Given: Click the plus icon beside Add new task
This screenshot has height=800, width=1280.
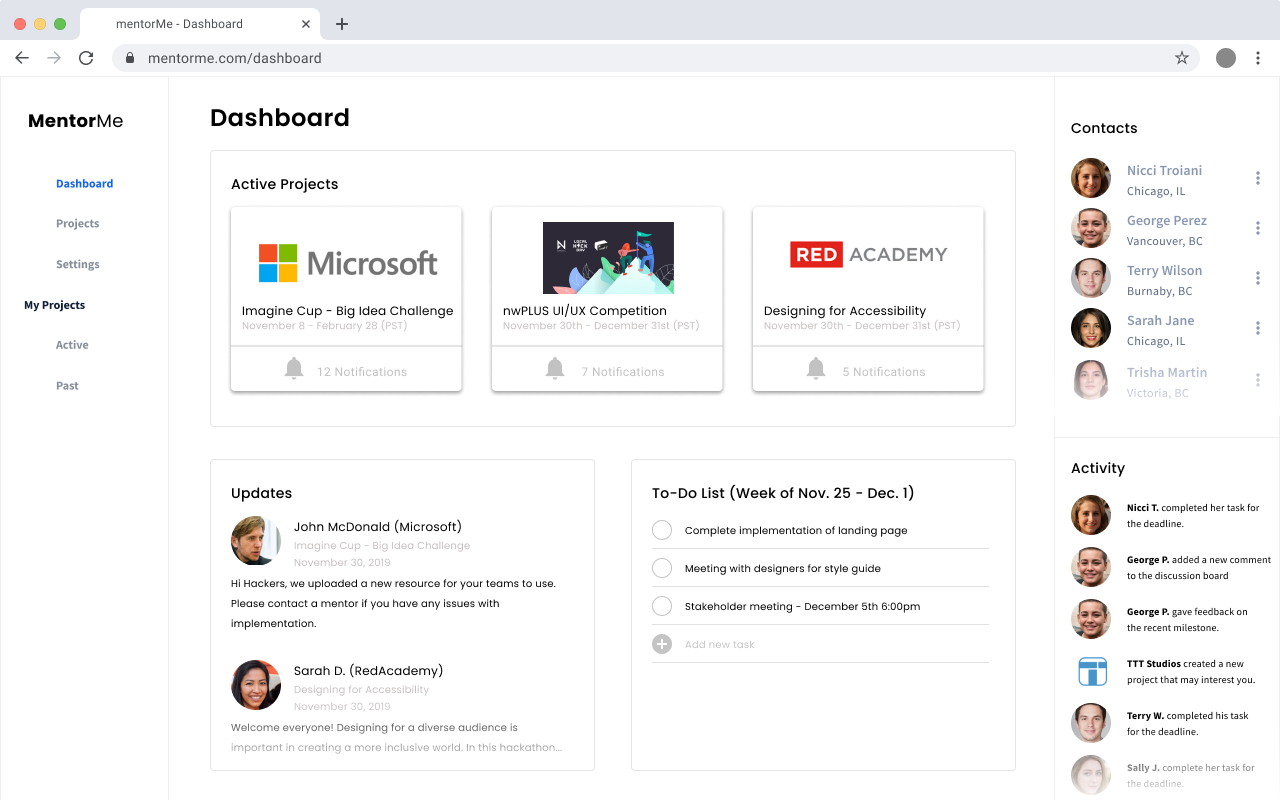Looking at the screenshot, I should (662, 644).
